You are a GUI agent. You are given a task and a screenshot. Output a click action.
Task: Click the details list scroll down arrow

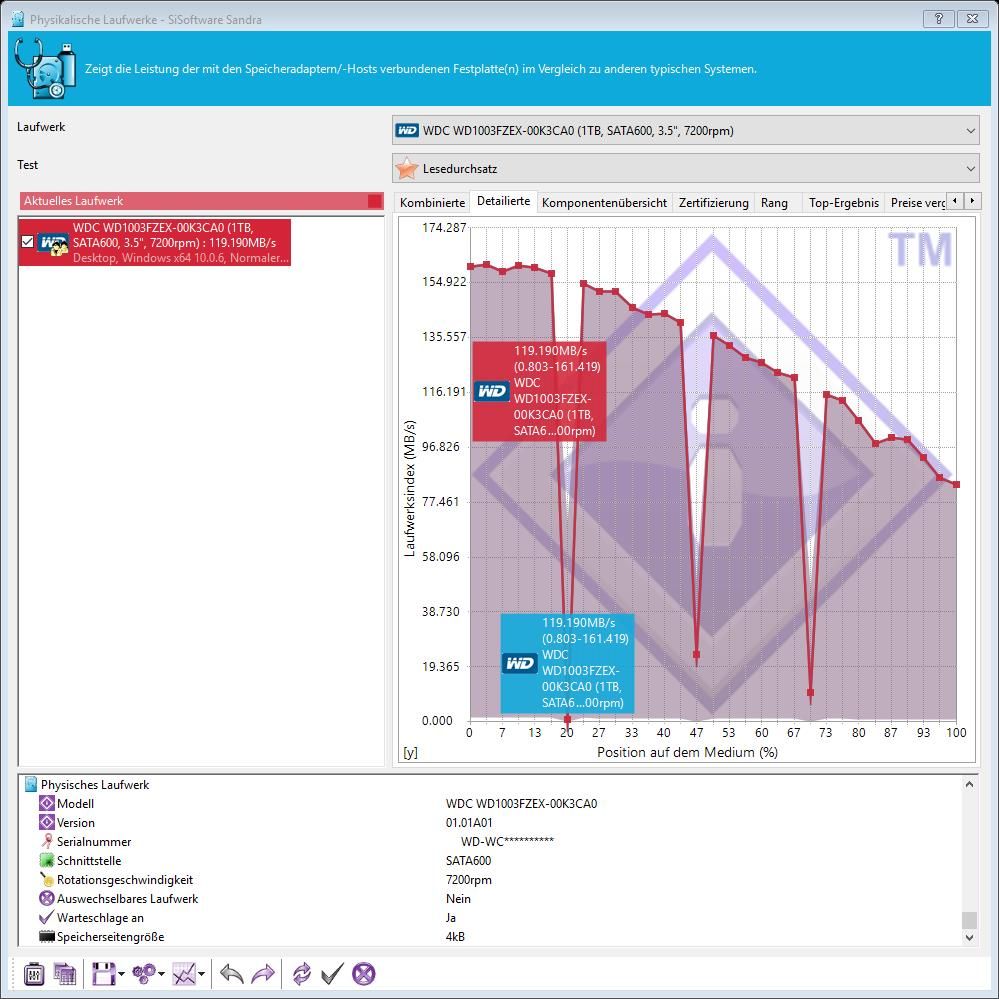pos(969,937)
